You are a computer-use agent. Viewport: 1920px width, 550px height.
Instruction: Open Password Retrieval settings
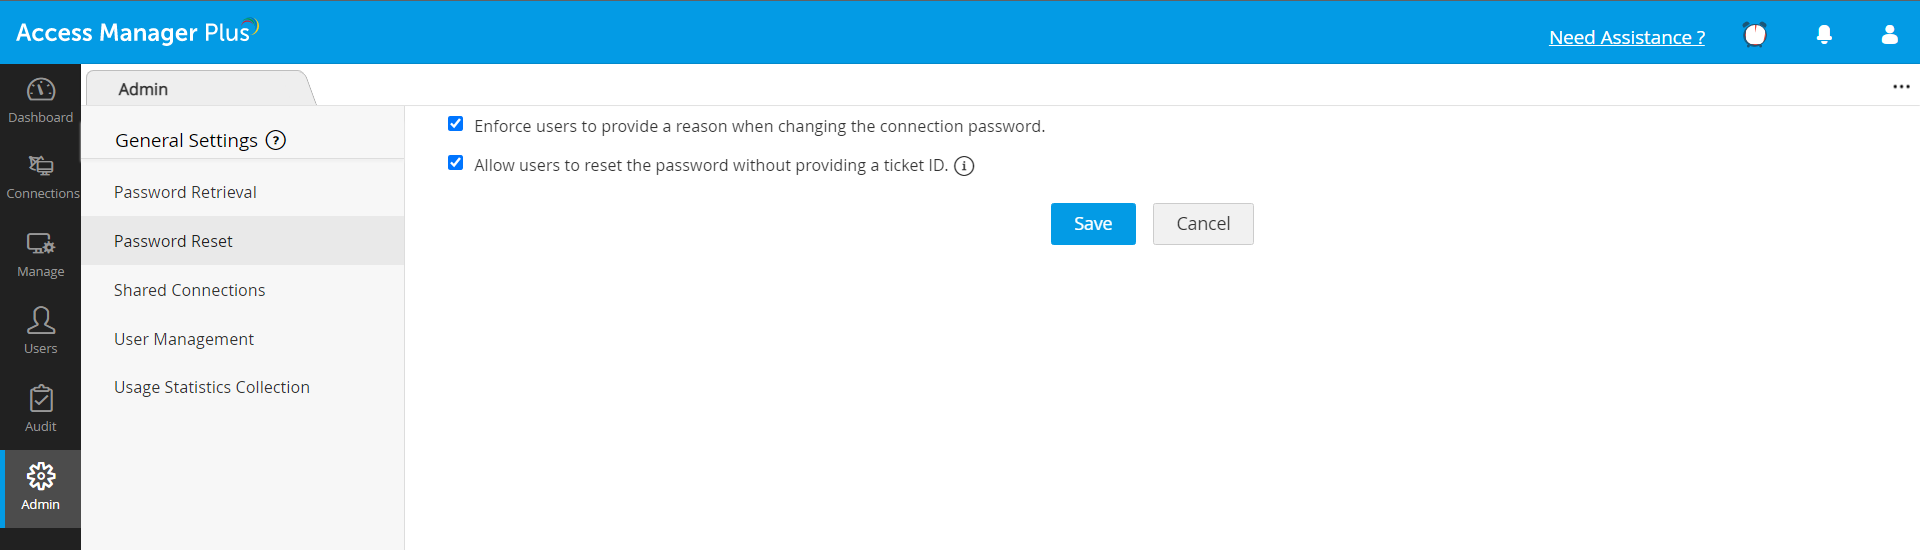point(185,192)
